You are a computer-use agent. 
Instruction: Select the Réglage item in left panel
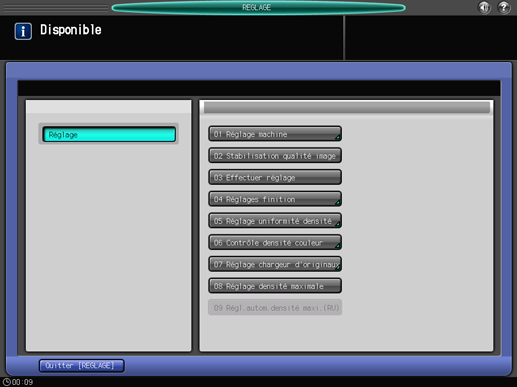click(x=109, y=134)
